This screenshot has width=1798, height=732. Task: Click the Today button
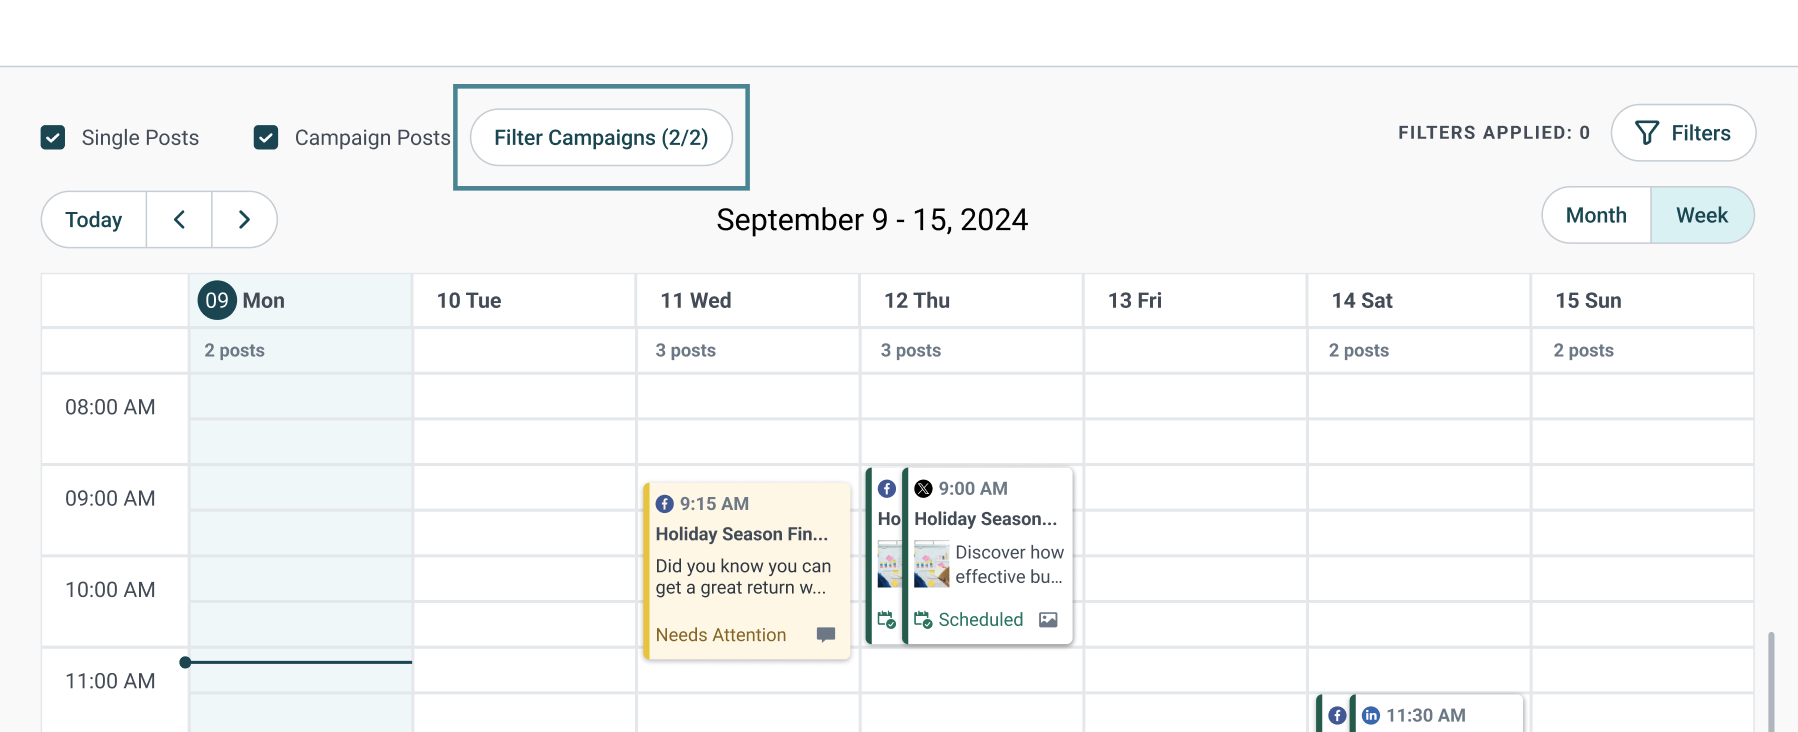[x=94, y=219]
